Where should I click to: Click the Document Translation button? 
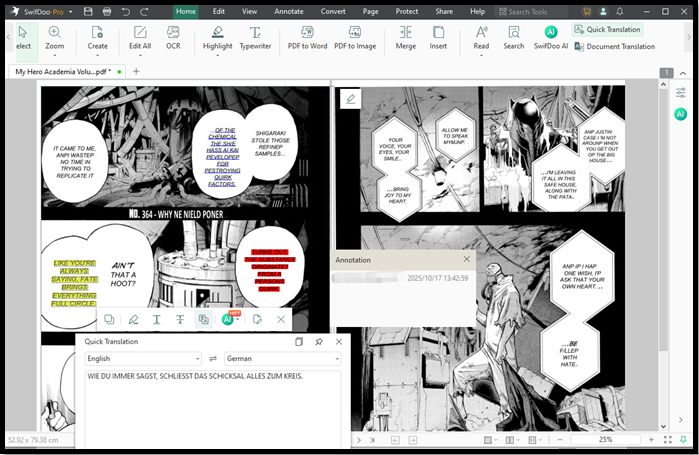pyautogui.click(x=614, y=47)
